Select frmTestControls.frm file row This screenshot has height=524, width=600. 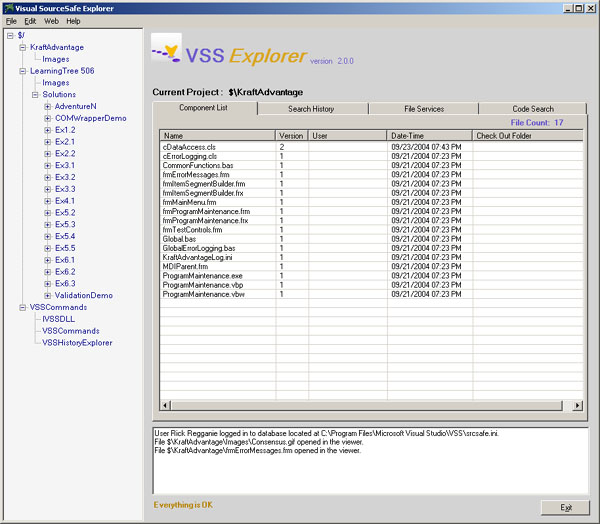371,230
